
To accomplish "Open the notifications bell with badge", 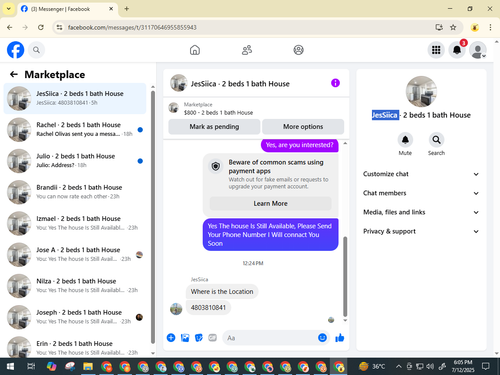I will click(x=457, y=50).
